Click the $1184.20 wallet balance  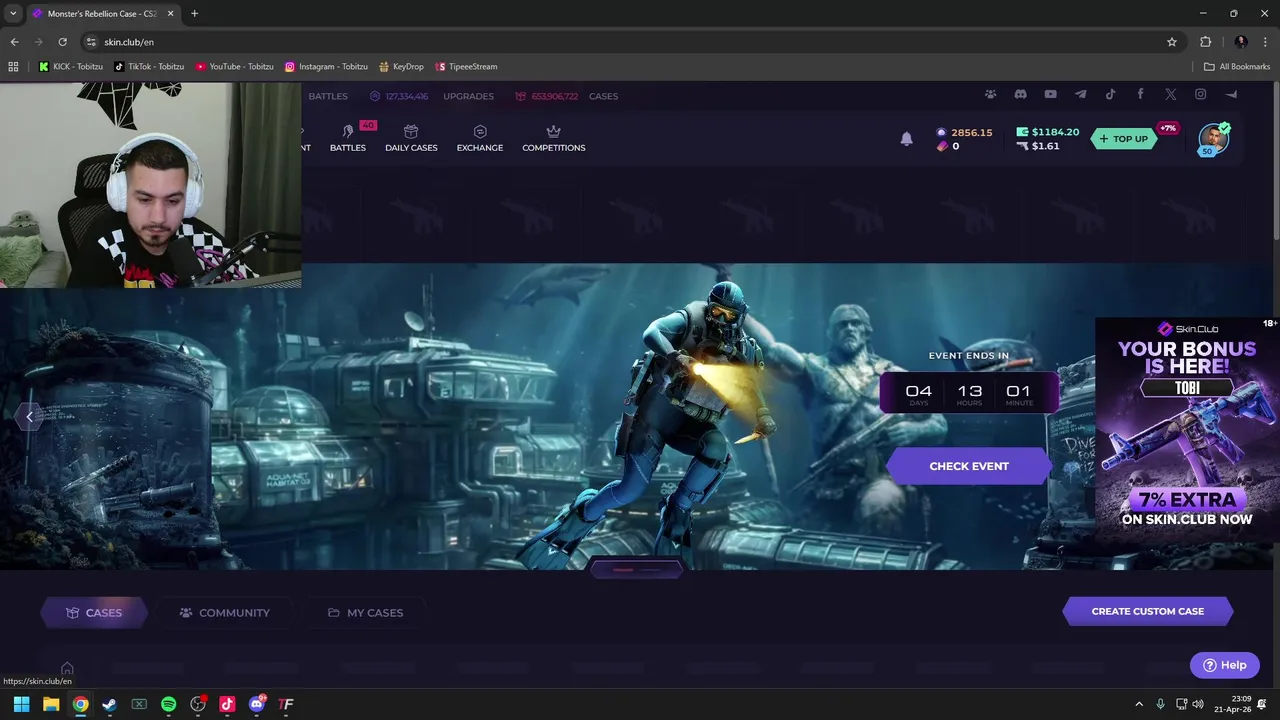1047,132
